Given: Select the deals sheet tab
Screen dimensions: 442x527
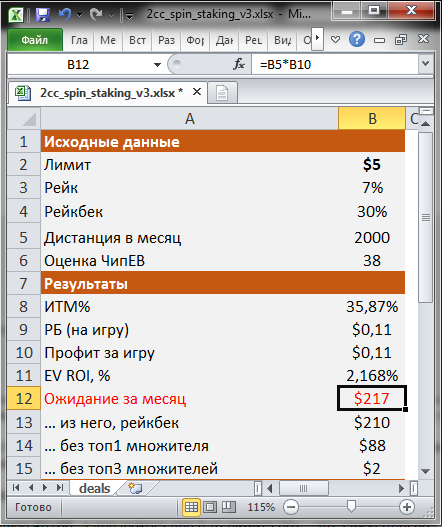Looking at the screenshot, I should tap(94, 488).
